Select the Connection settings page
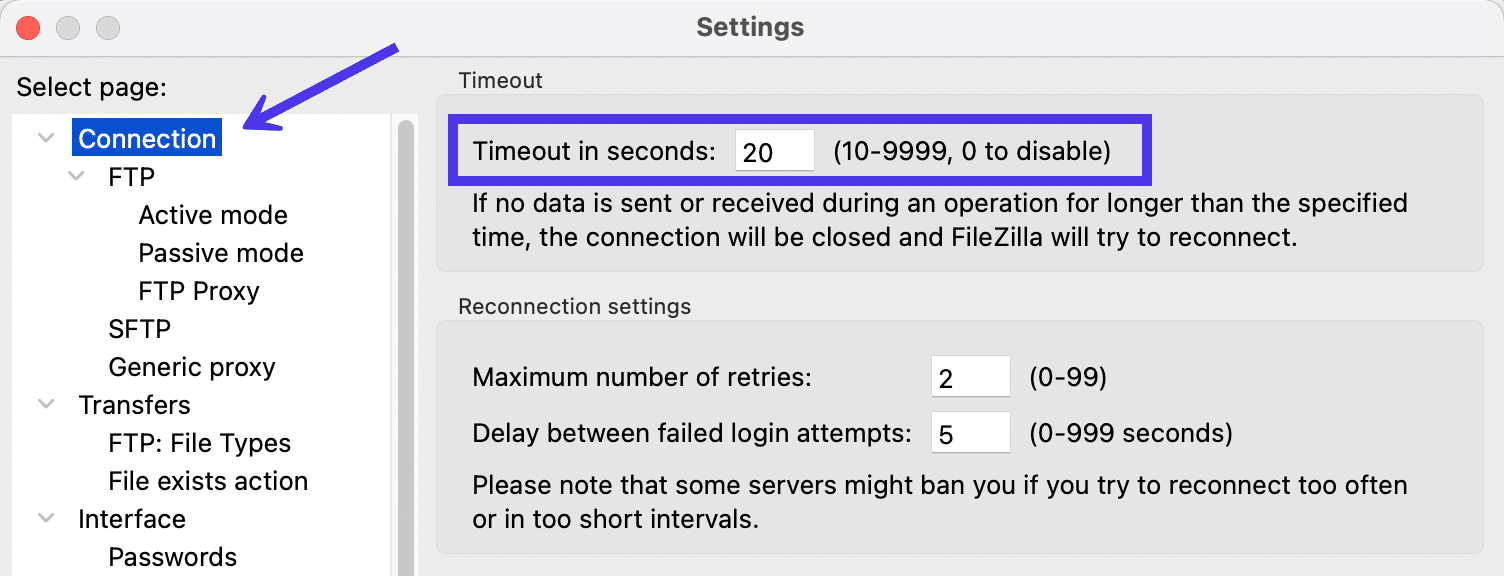 (x=146, y=138)
